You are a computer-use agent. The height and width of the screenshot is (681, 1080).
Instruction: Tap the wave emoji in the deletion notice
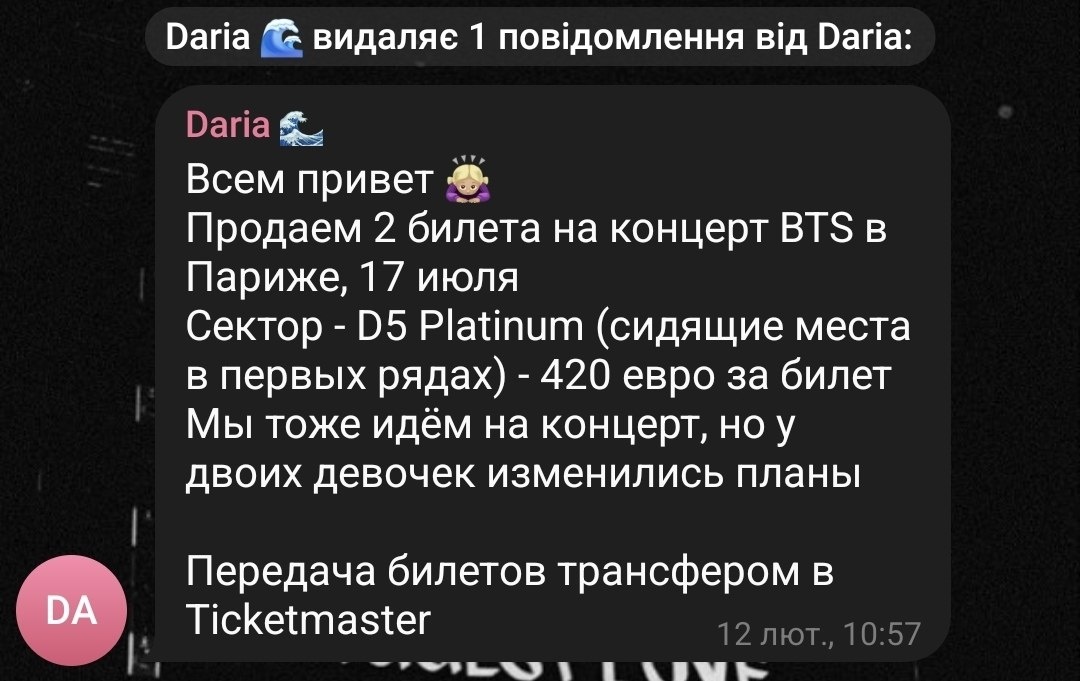click(282, 37)
